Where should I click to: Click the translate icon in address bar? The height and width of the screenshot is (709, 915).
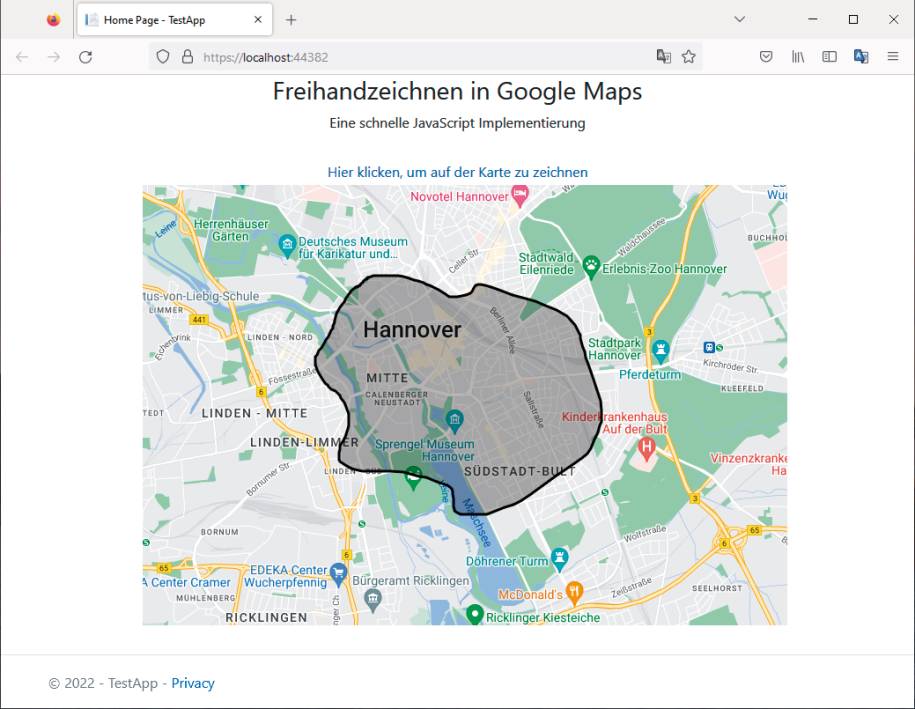[x=663, y=57]
